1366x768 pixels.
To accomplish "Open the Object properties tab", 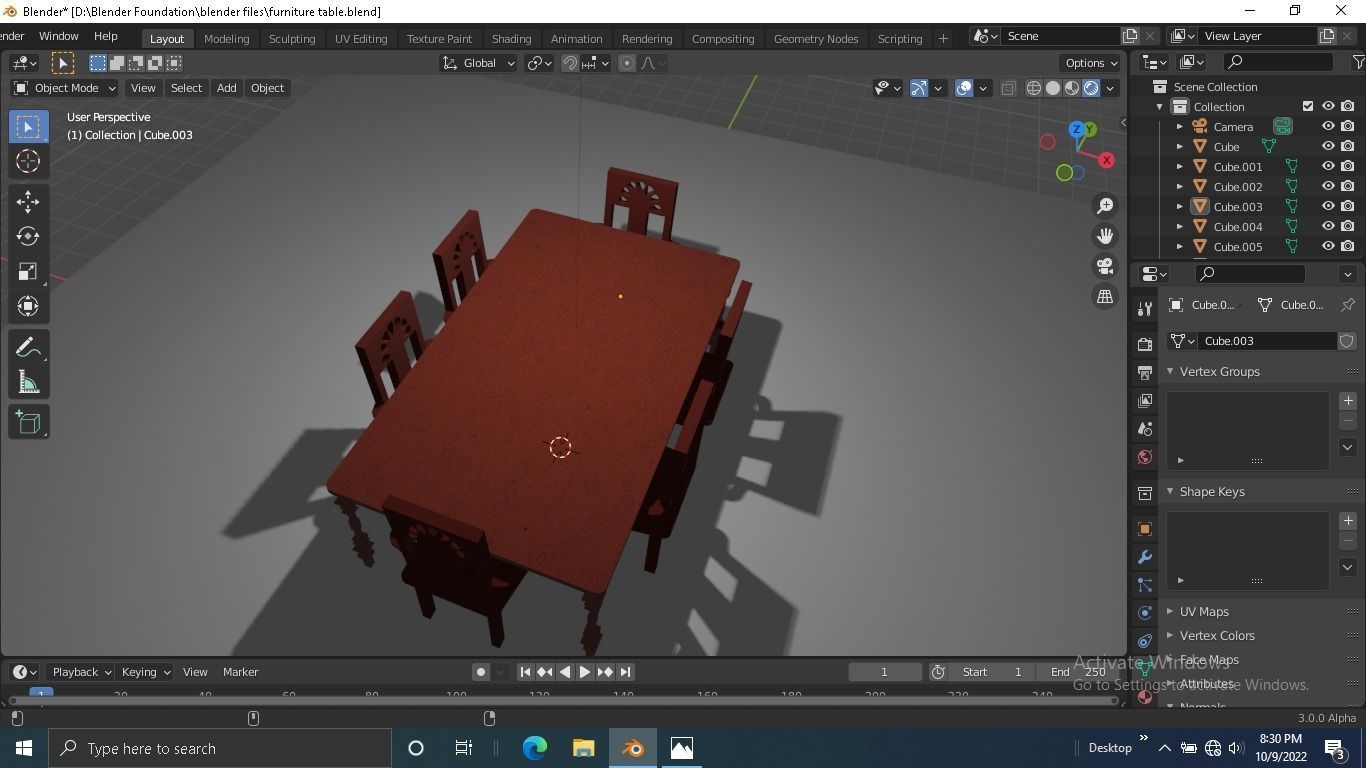I will [x=1145, y=529].
